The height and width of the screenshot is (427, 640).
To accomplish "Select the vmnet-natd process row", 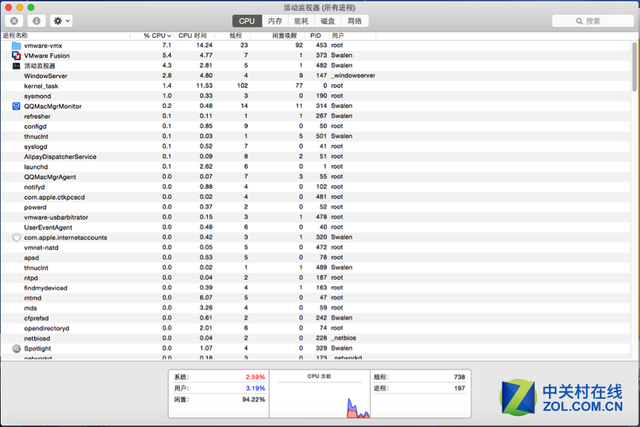I will point(316,247).
